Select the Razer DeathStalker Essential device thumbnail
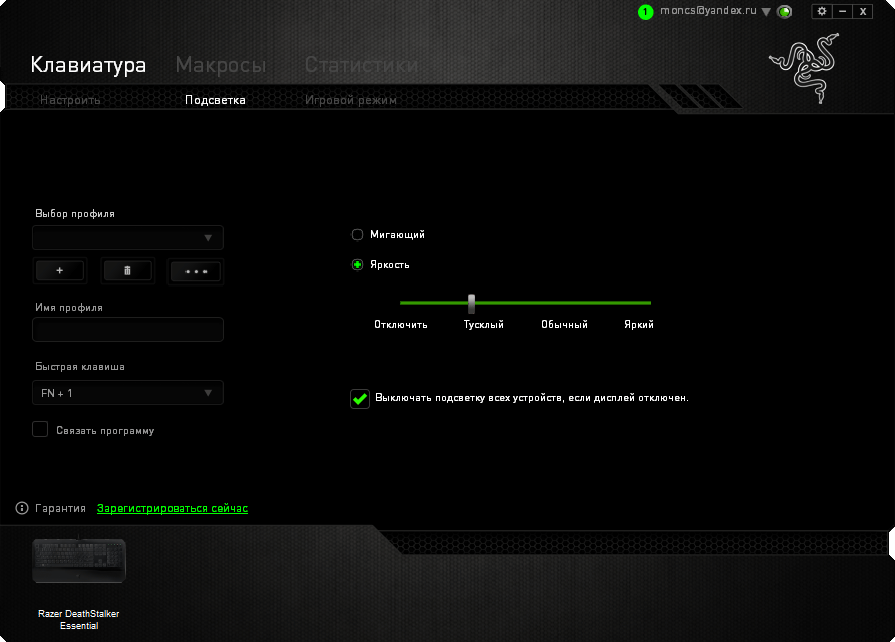The image size is (895, 642). pyautogui.click(x=78, y=560)
